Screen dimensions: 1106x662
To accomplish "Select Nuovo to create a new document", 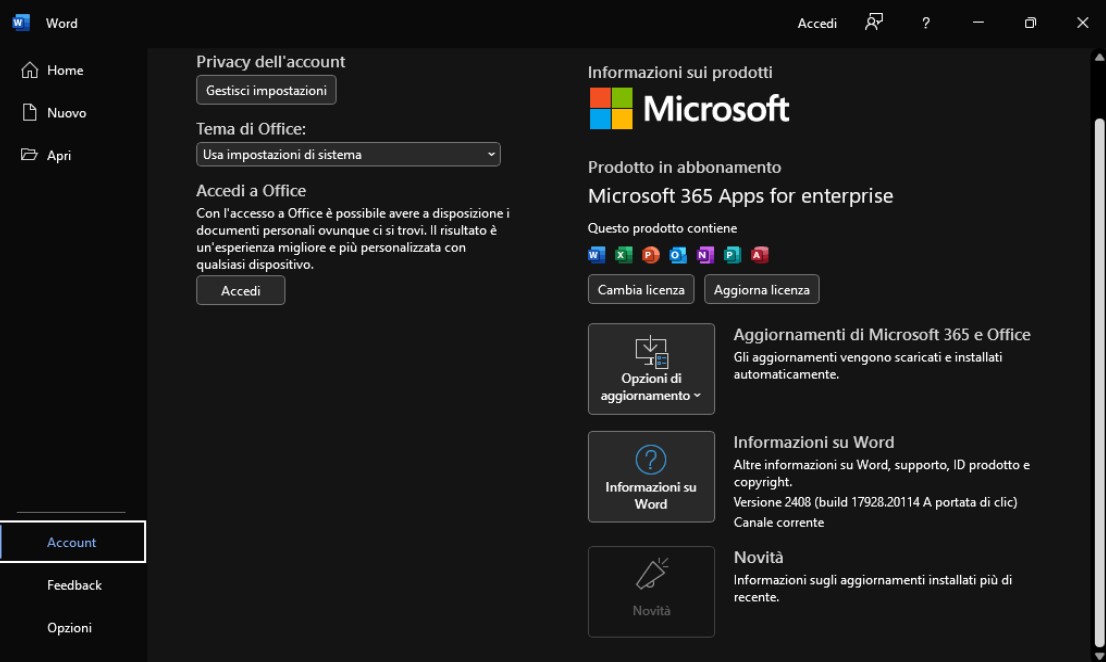I will [x=73, y=113].
